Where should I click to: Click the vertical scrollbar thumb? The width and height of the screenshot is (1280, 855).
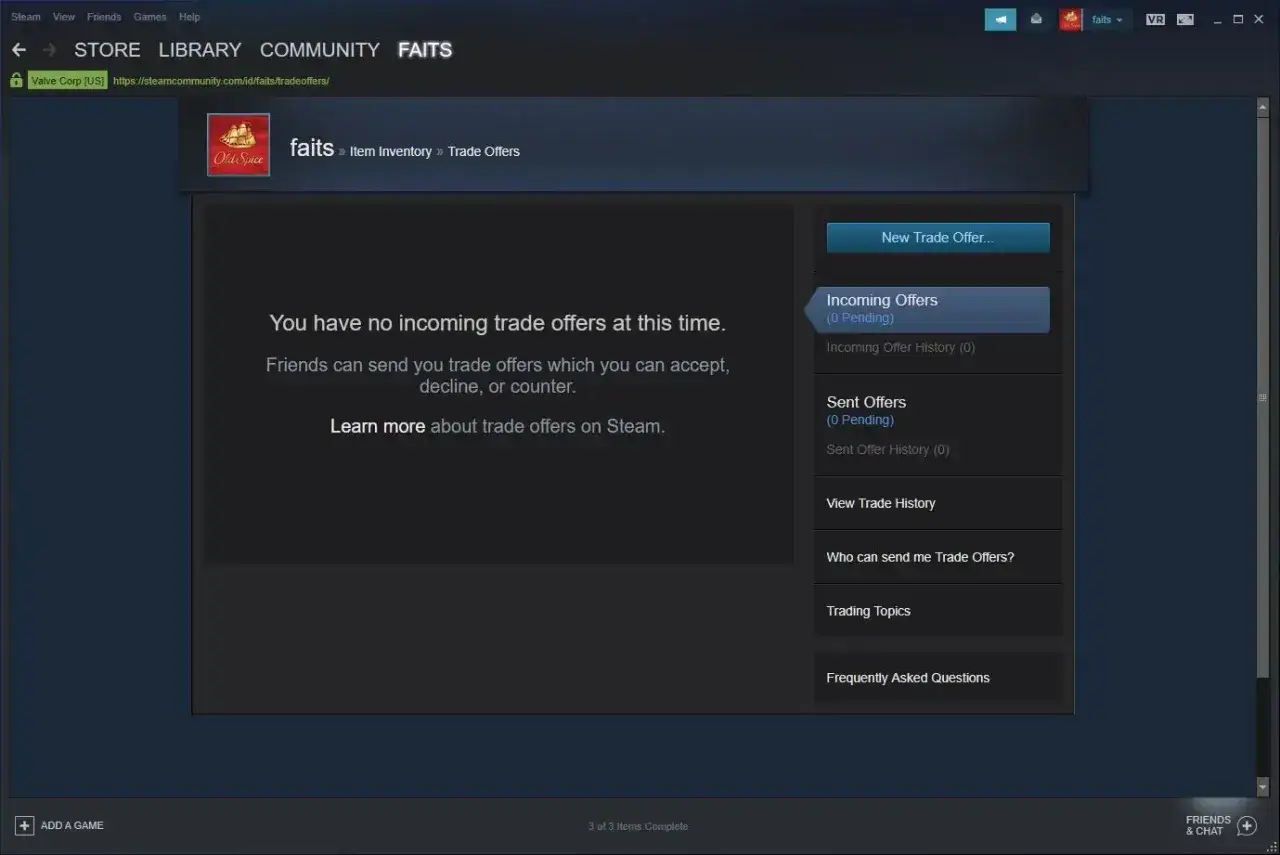coord(1263,398)
